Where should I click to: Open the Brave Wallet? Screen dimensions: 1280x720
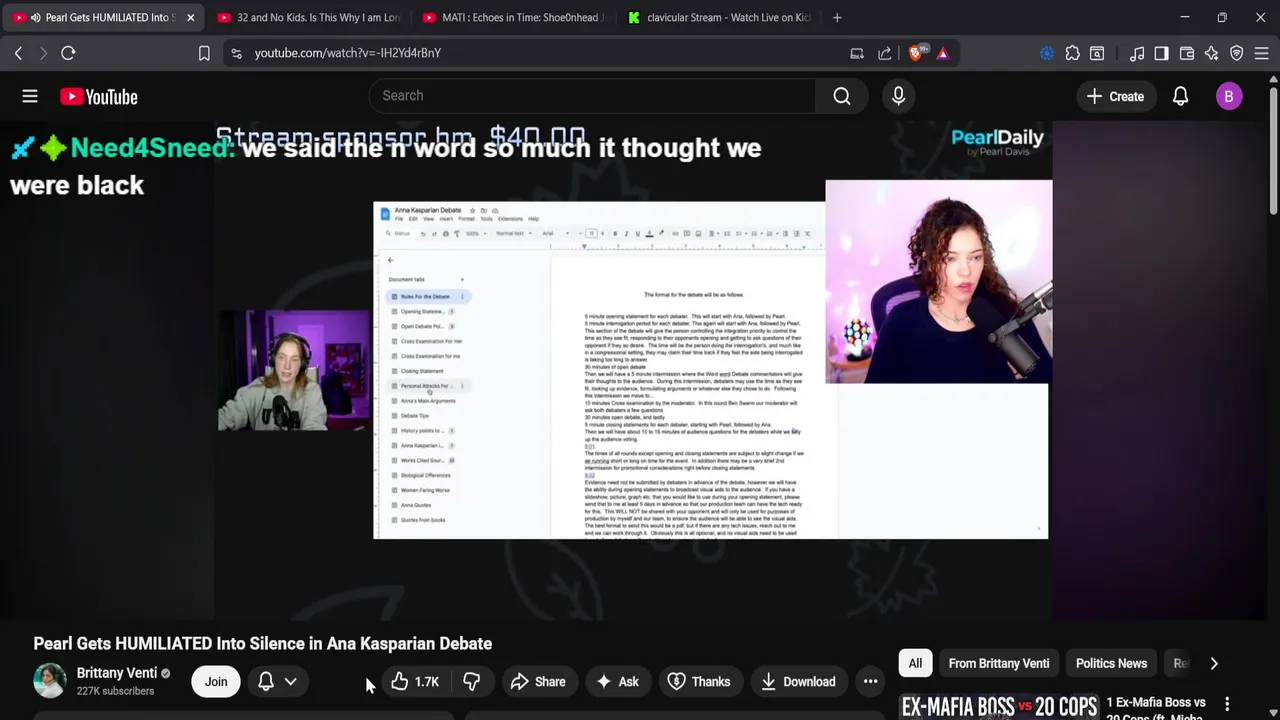click(1187, 53)
